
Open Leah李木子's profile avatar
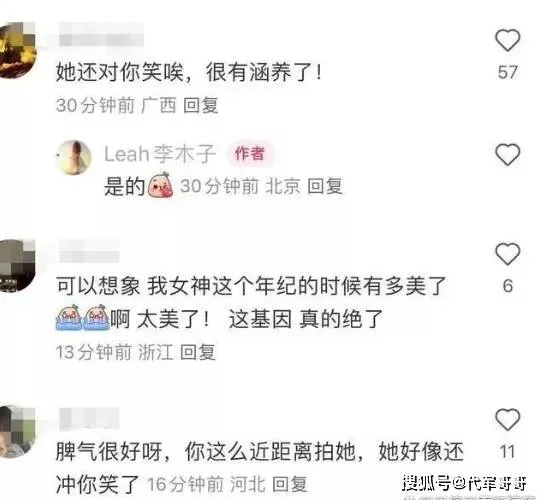[x=73, y=157]
